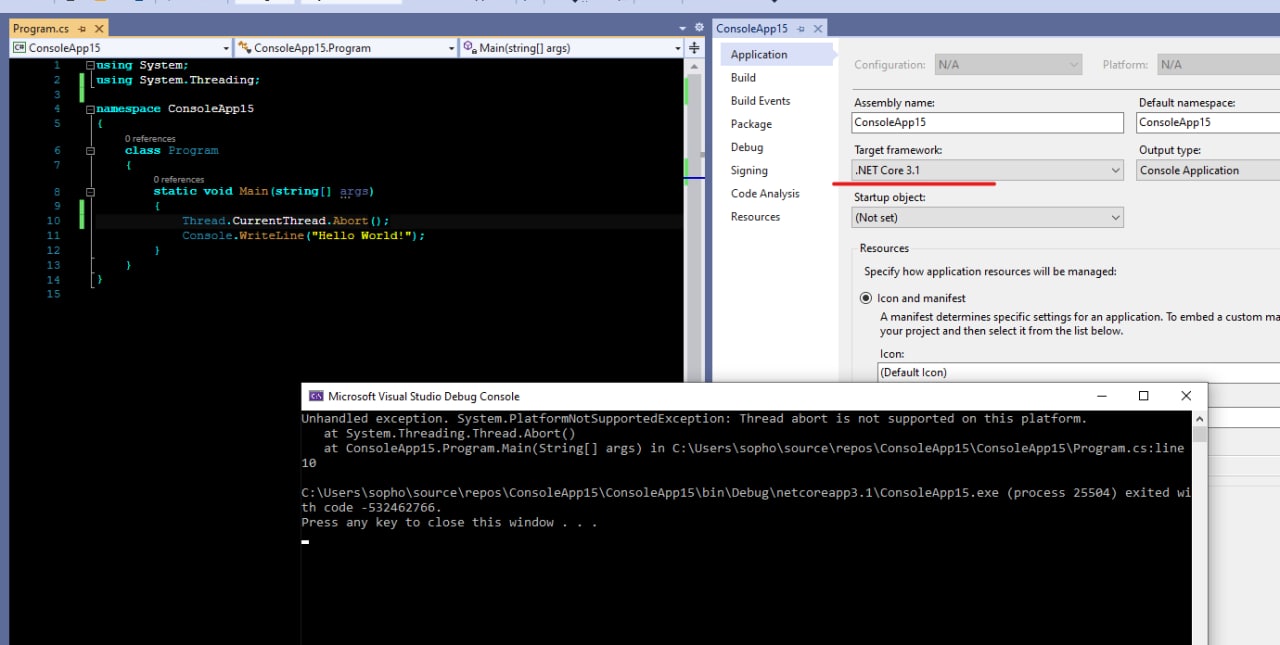Click the Debug Console vertical scrollbar thumb
Viewport: 1280px width, 645px height.
click(x=1200, y=434)
